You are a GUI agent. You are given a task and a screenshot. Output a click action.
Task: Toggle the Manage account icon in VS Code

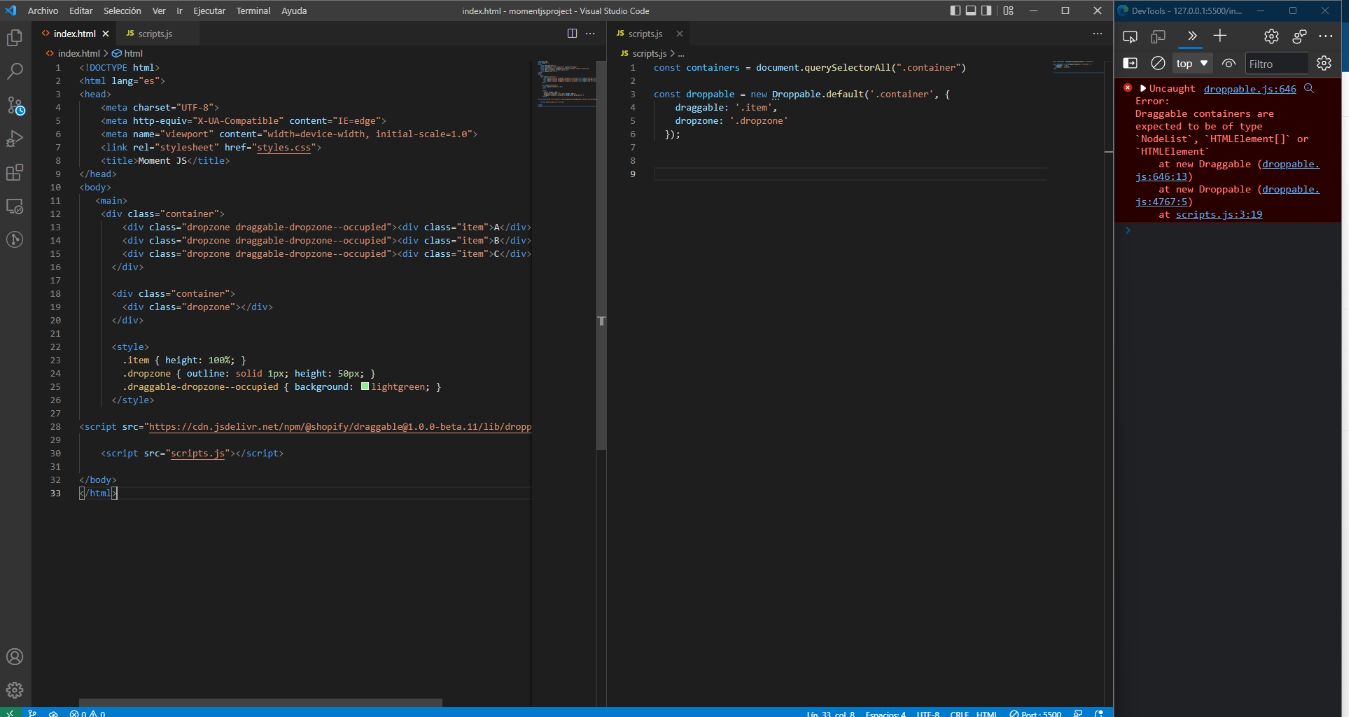pos(15,656)
